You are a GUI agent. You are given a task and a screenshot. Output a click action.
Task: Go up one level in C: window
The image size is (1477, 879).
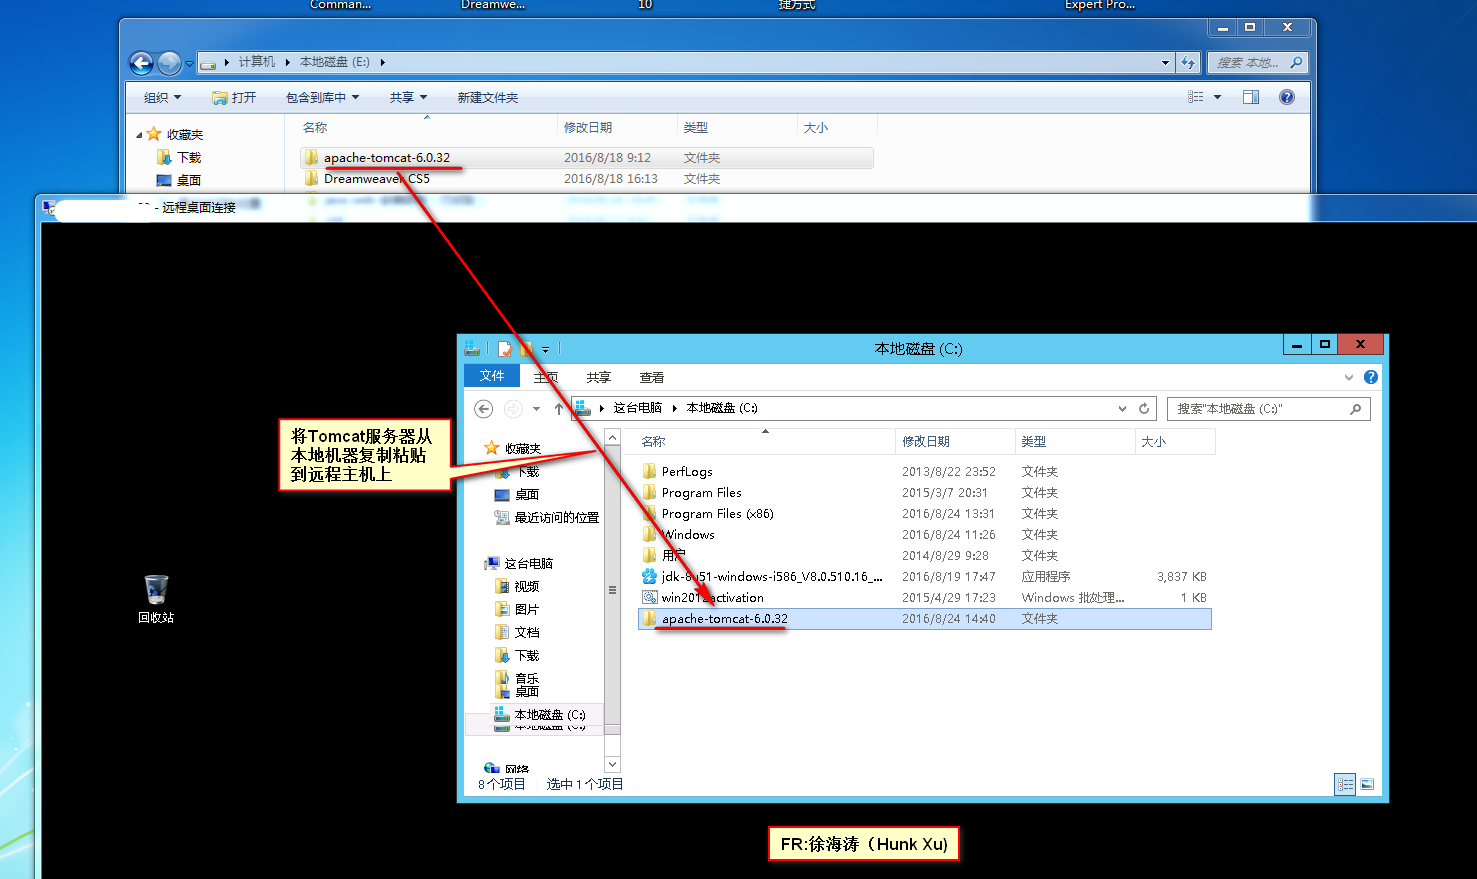(559, 408)
